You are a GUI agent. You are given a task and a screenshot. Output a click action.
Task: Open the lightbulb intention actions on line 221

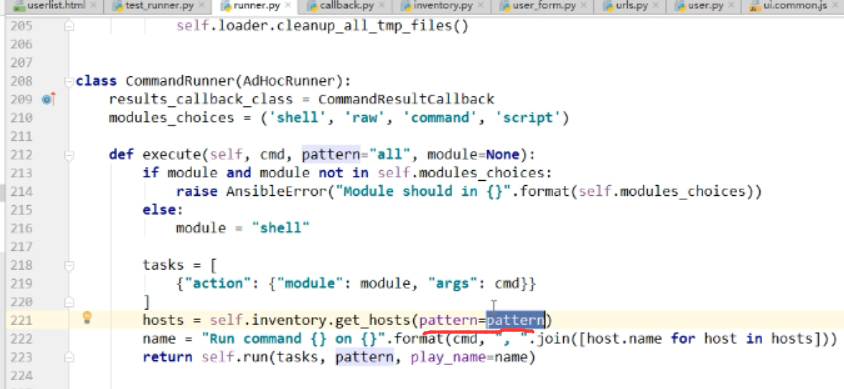87,318
